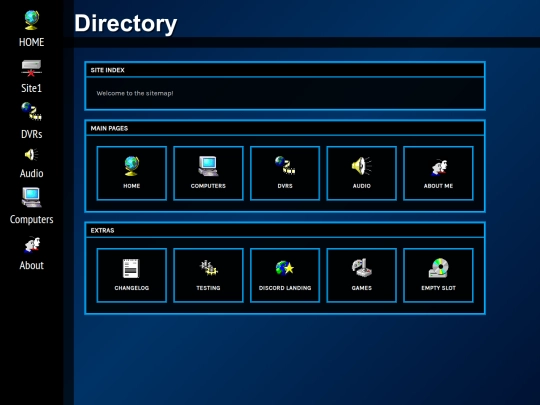Click the joystick icon in the GAMES card
Viewport: 540px width, 405px height.
(x=362, y=268)
